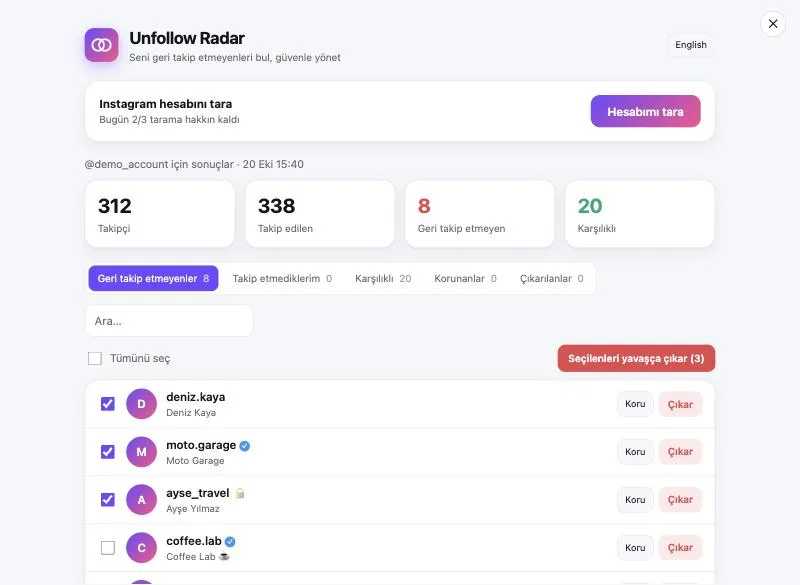Screen dimensions: 800x585
Task: Click the verified badge next to coffee.lab
Action: [x=230, y=542]
